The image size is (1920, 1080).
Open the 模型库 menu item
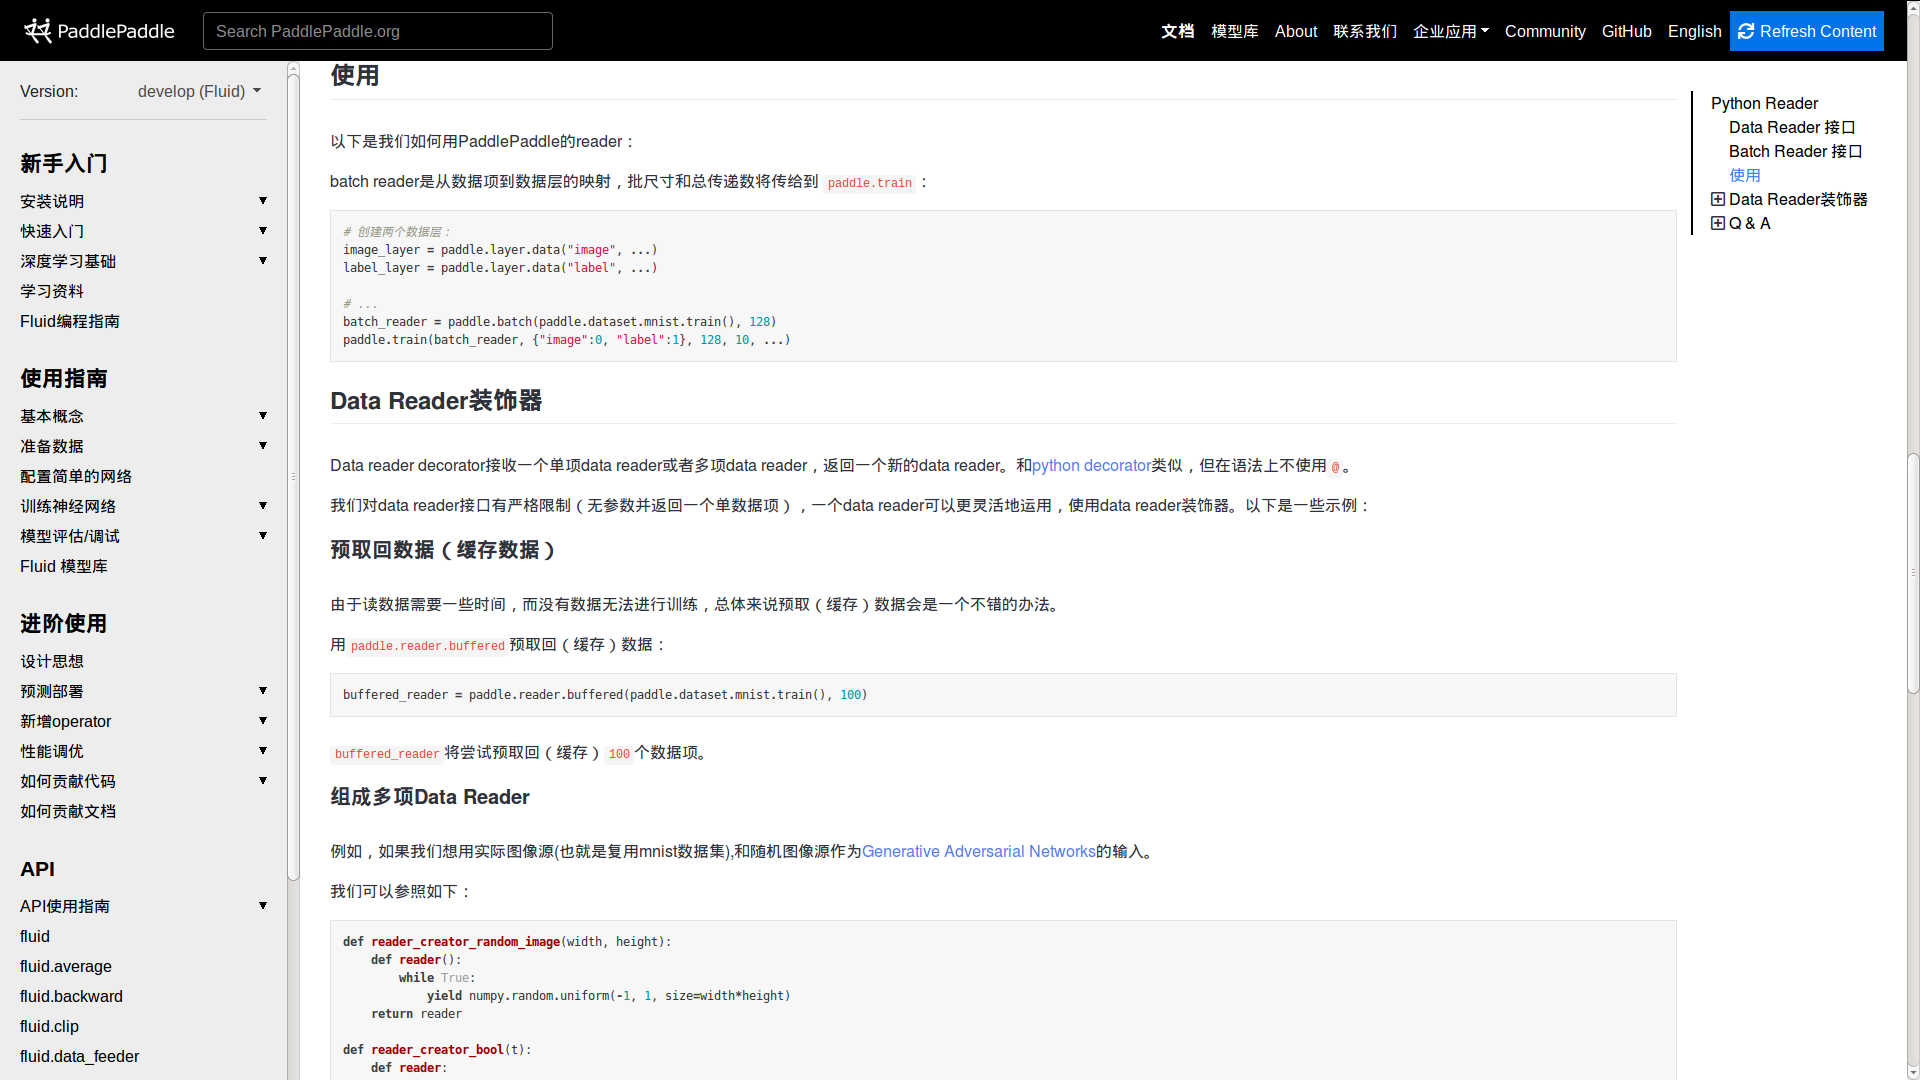1234,31
